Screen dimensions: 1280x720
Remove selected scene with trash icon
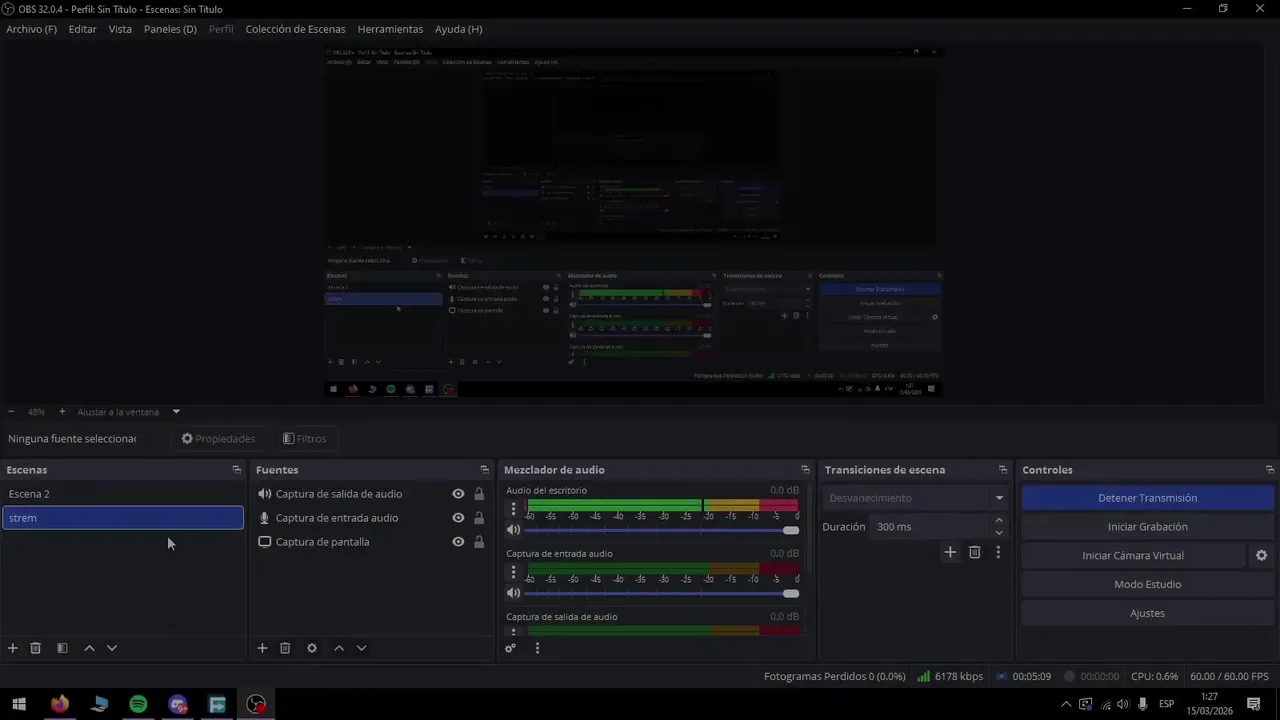(x=35, y=648)
